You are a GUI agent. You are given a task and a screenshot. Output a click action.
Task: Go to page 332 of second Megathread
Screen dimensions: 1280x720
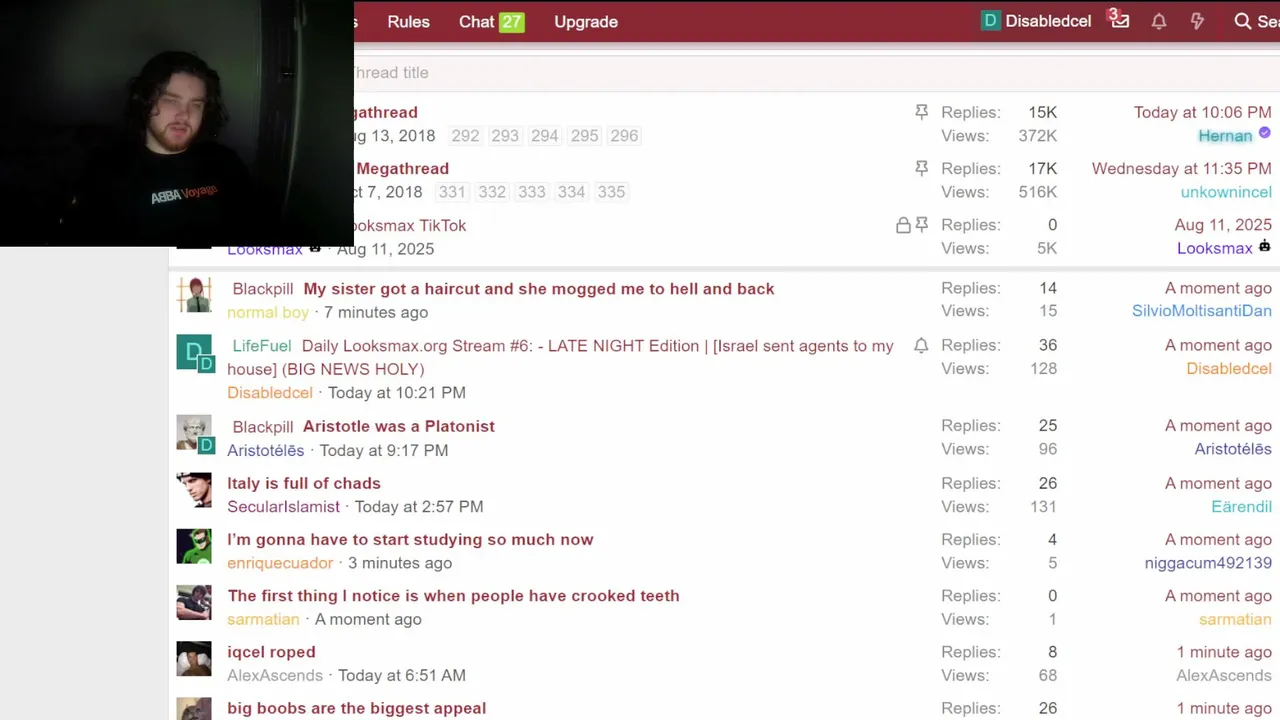492,192
